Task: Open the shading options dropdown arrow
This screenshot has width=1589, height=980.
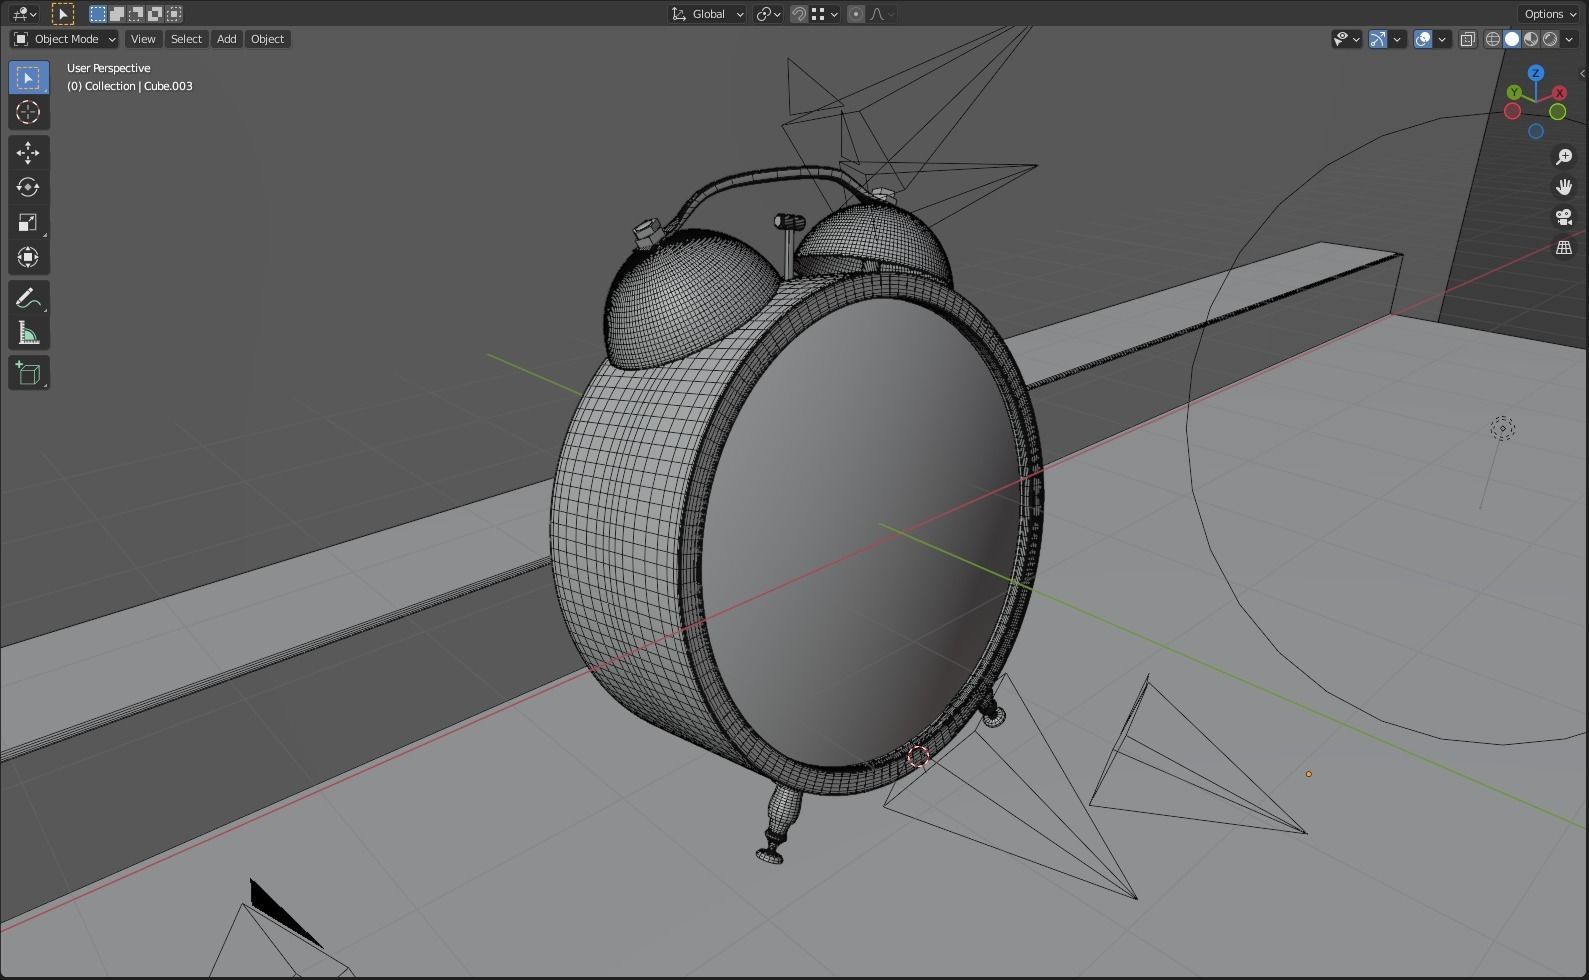Action: click(x=1570, y=39)
